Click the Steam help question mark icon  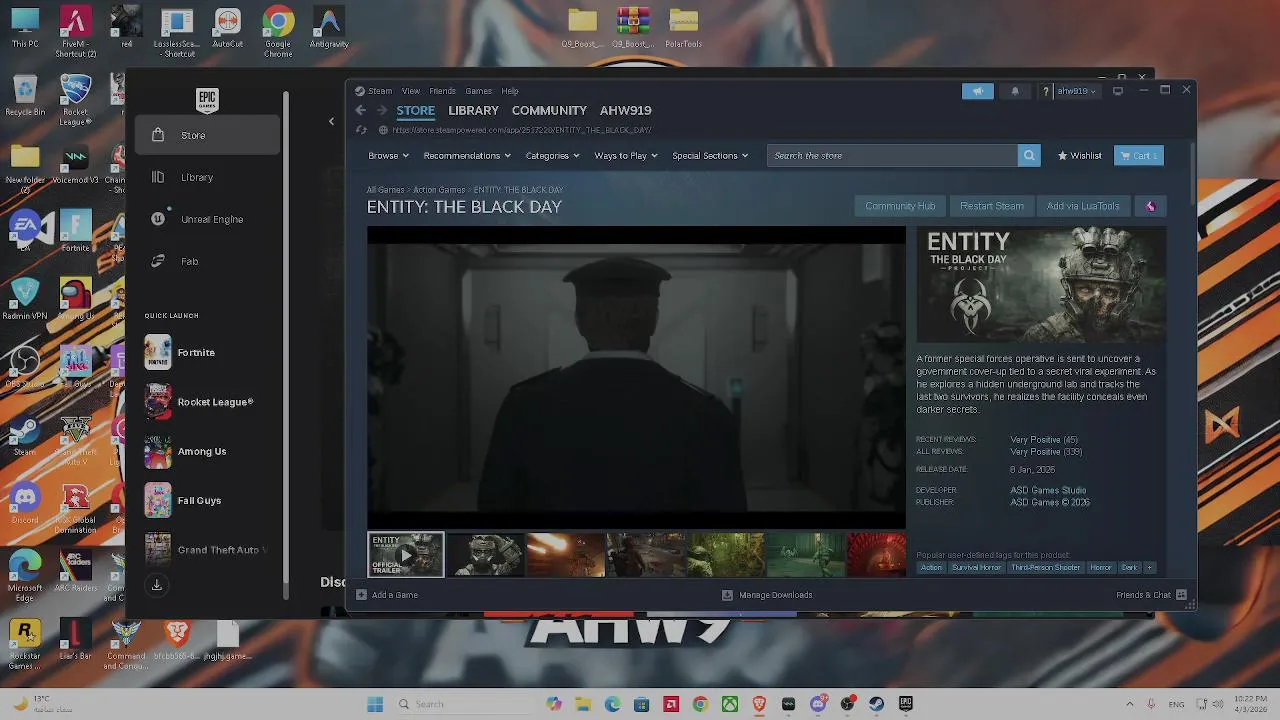click(1046, 91)
